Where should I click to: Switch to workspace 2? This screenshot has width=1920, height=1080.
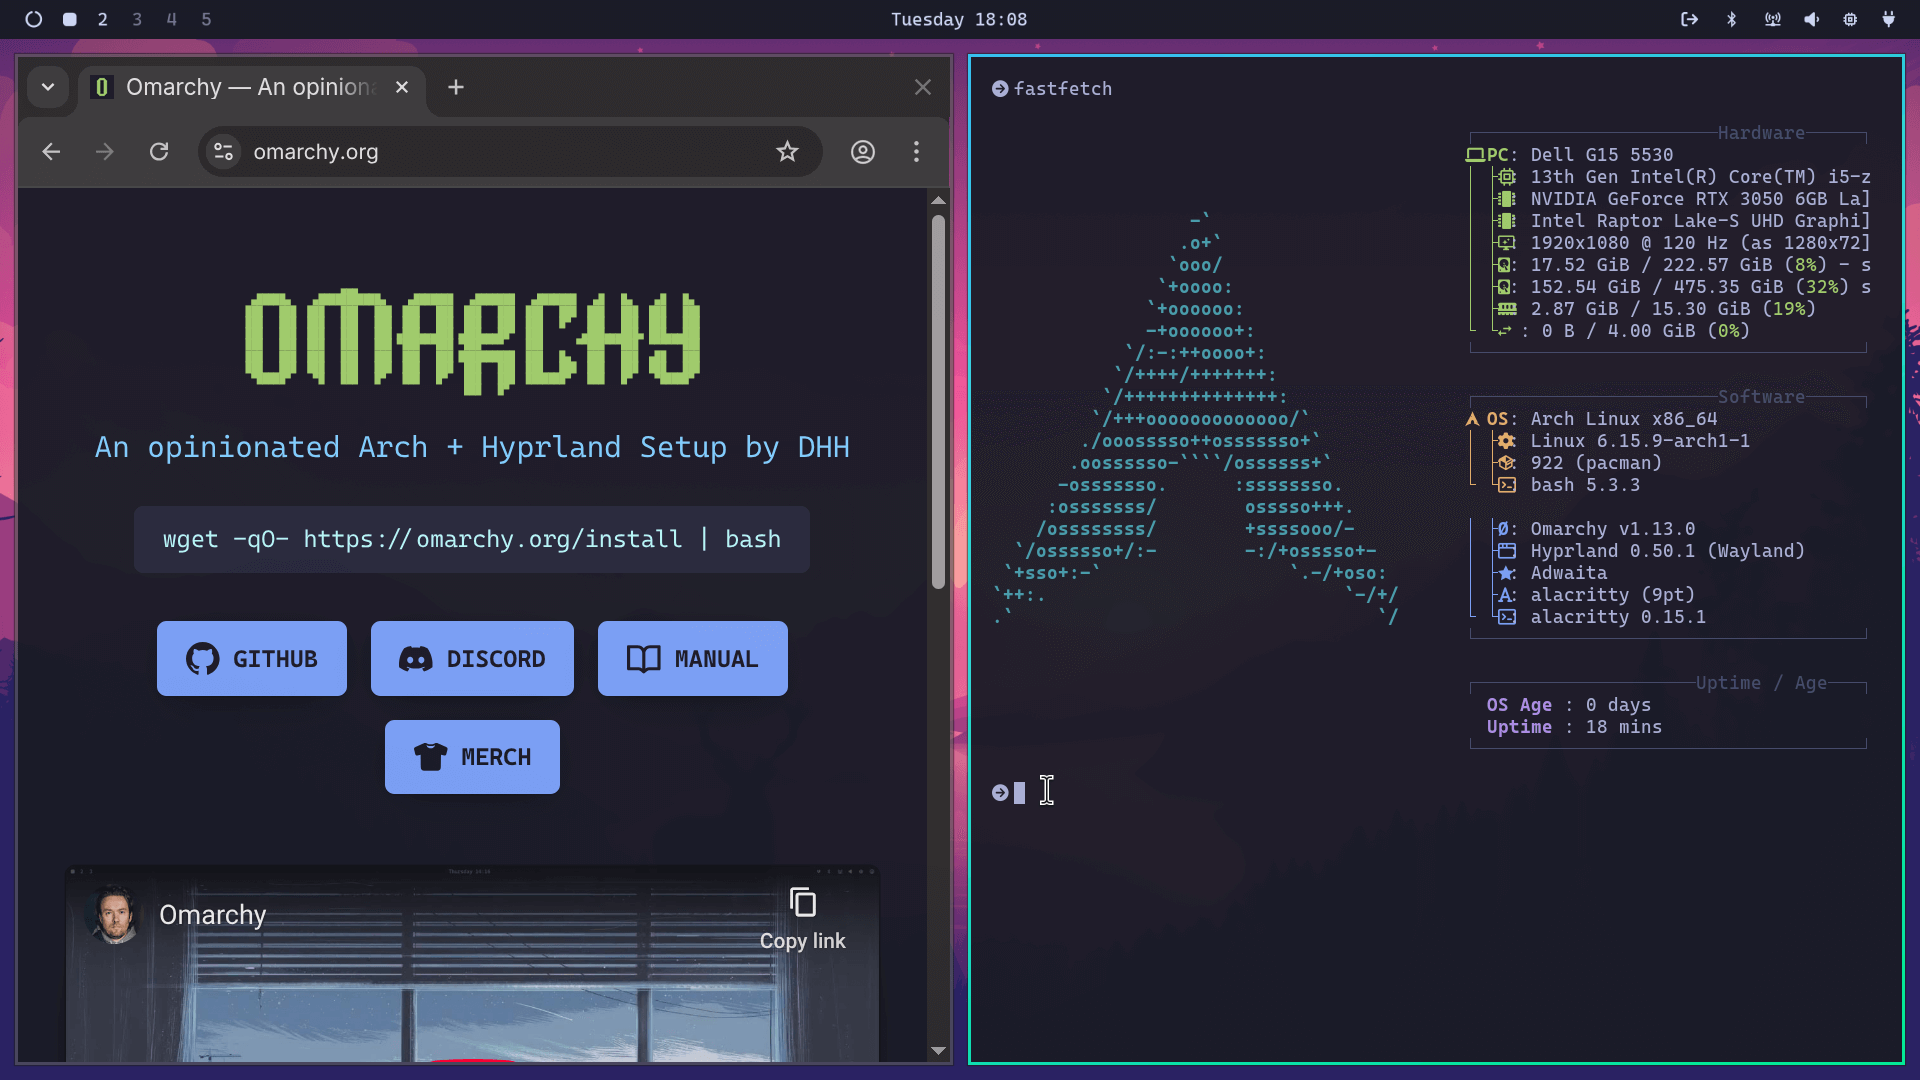[x=102, y=19]
